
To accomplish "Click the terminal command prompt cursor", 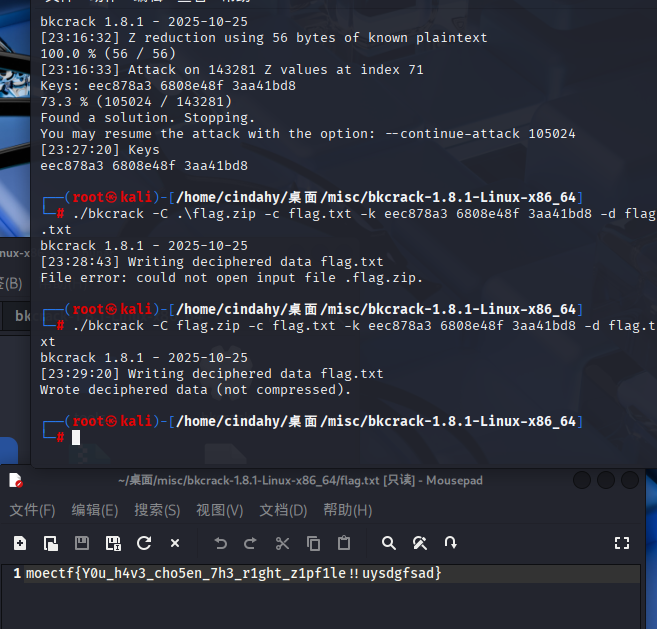I will click(75, 437).
